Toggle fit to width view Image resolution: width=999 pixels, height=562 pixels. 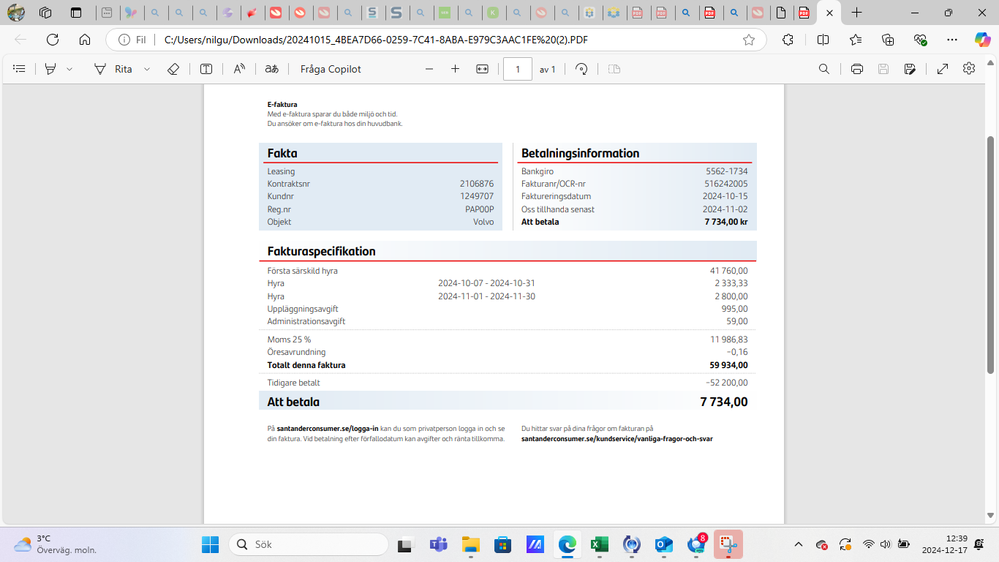coord(482,69)
